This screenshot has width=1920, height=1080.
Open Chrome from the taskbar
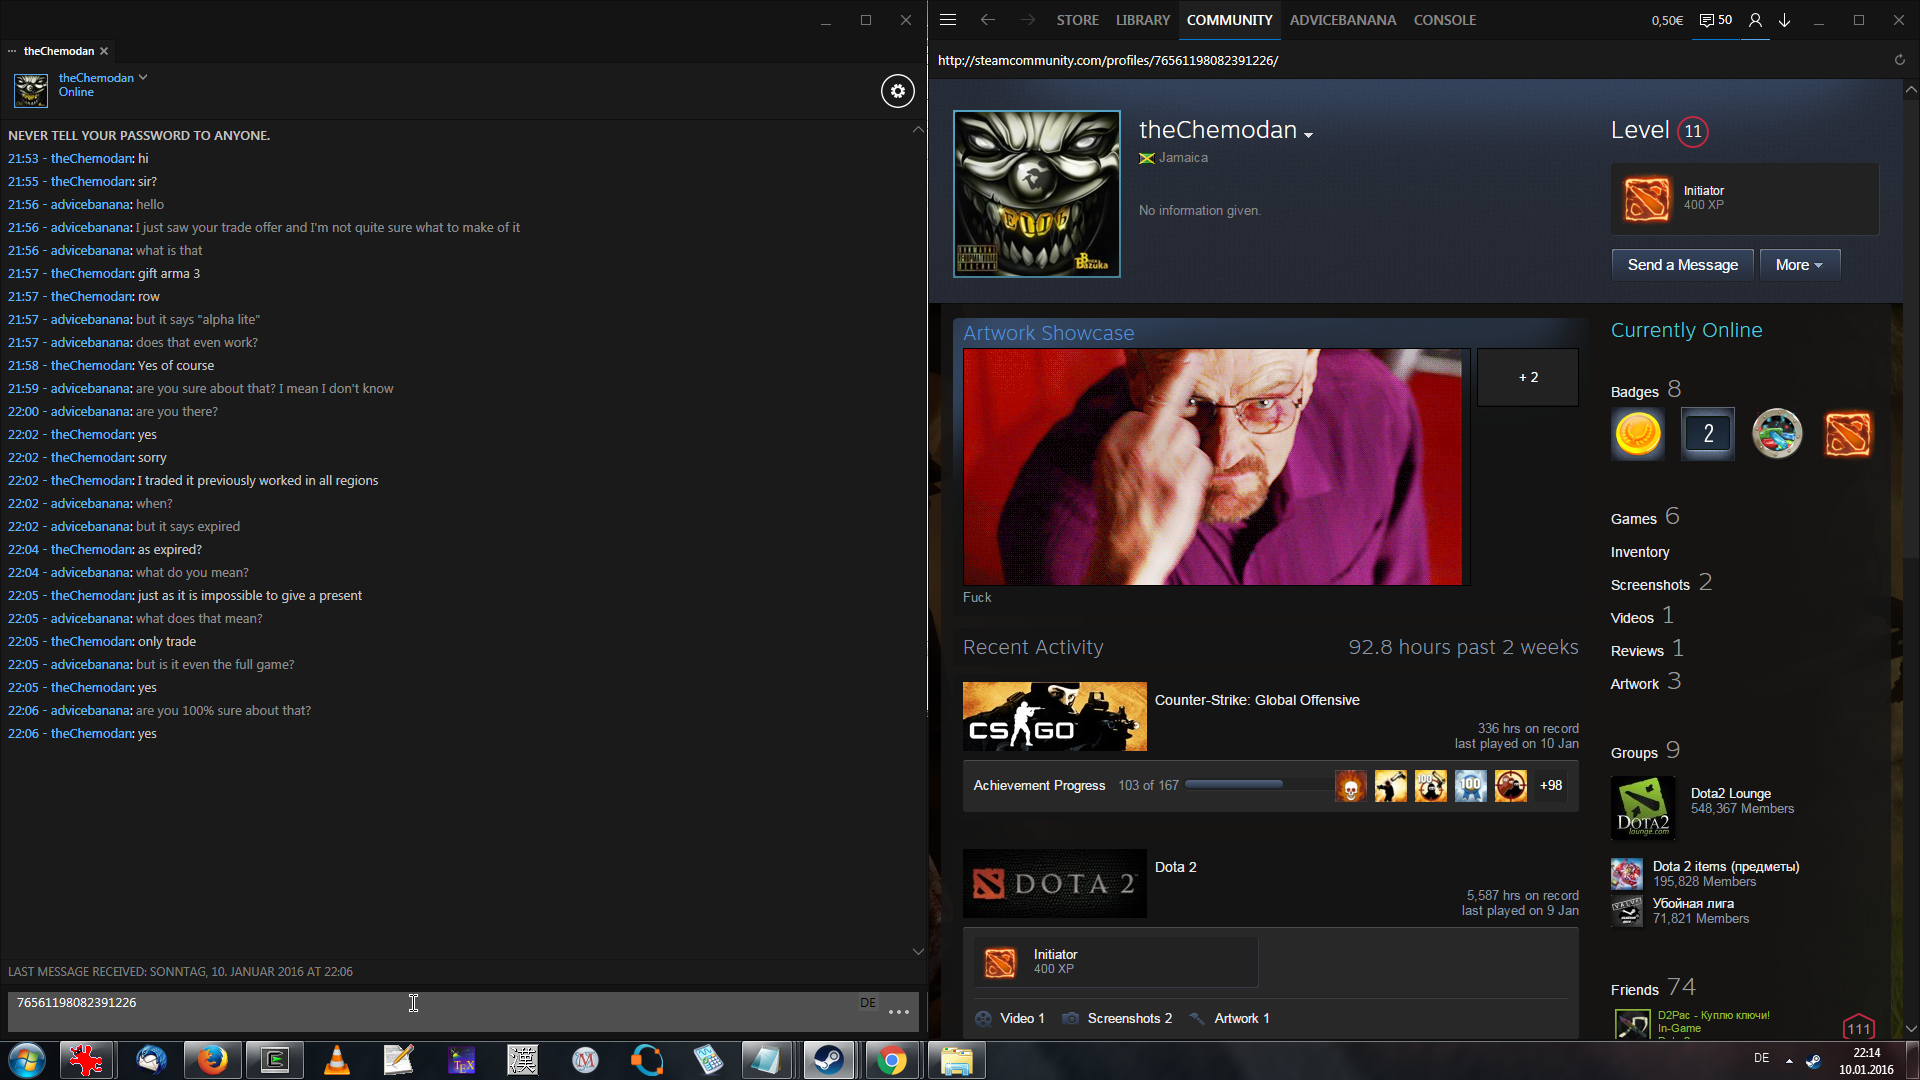click(891, 1060)
